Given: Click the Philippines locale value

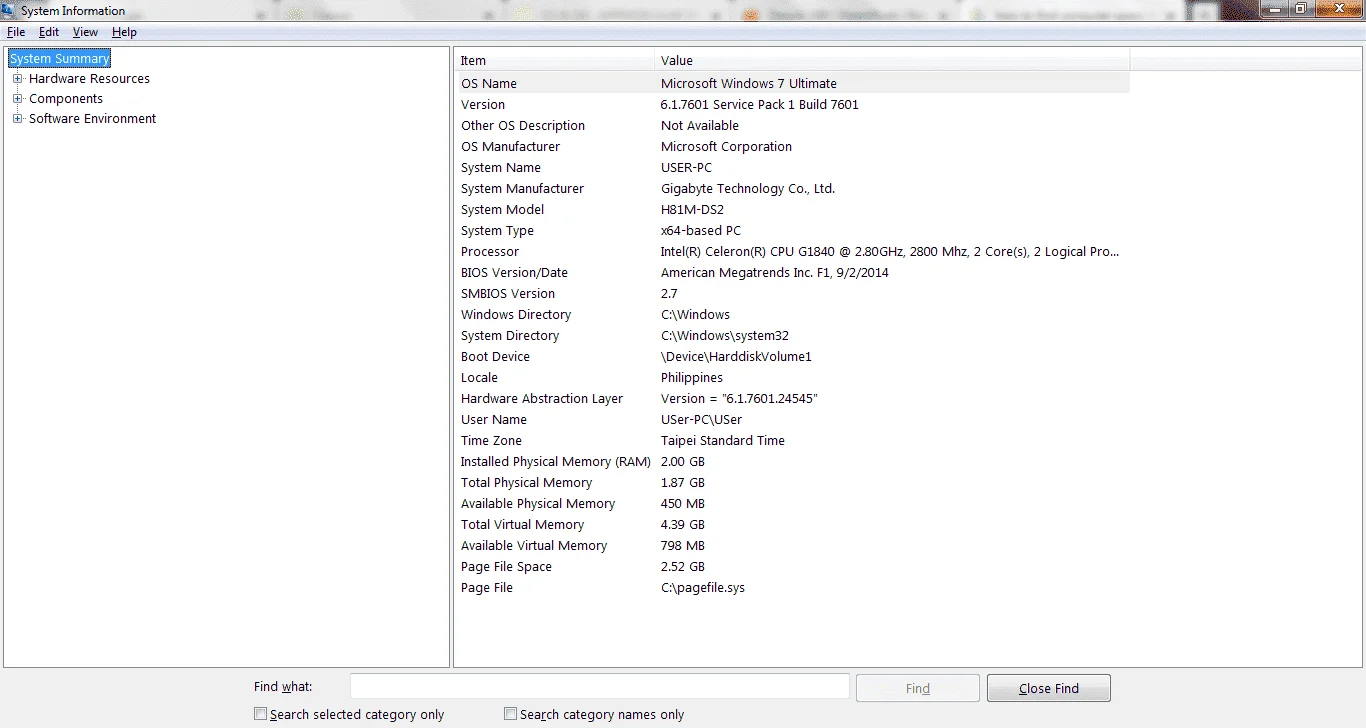Looking at the screenshot, I should (x=692, y=378).
